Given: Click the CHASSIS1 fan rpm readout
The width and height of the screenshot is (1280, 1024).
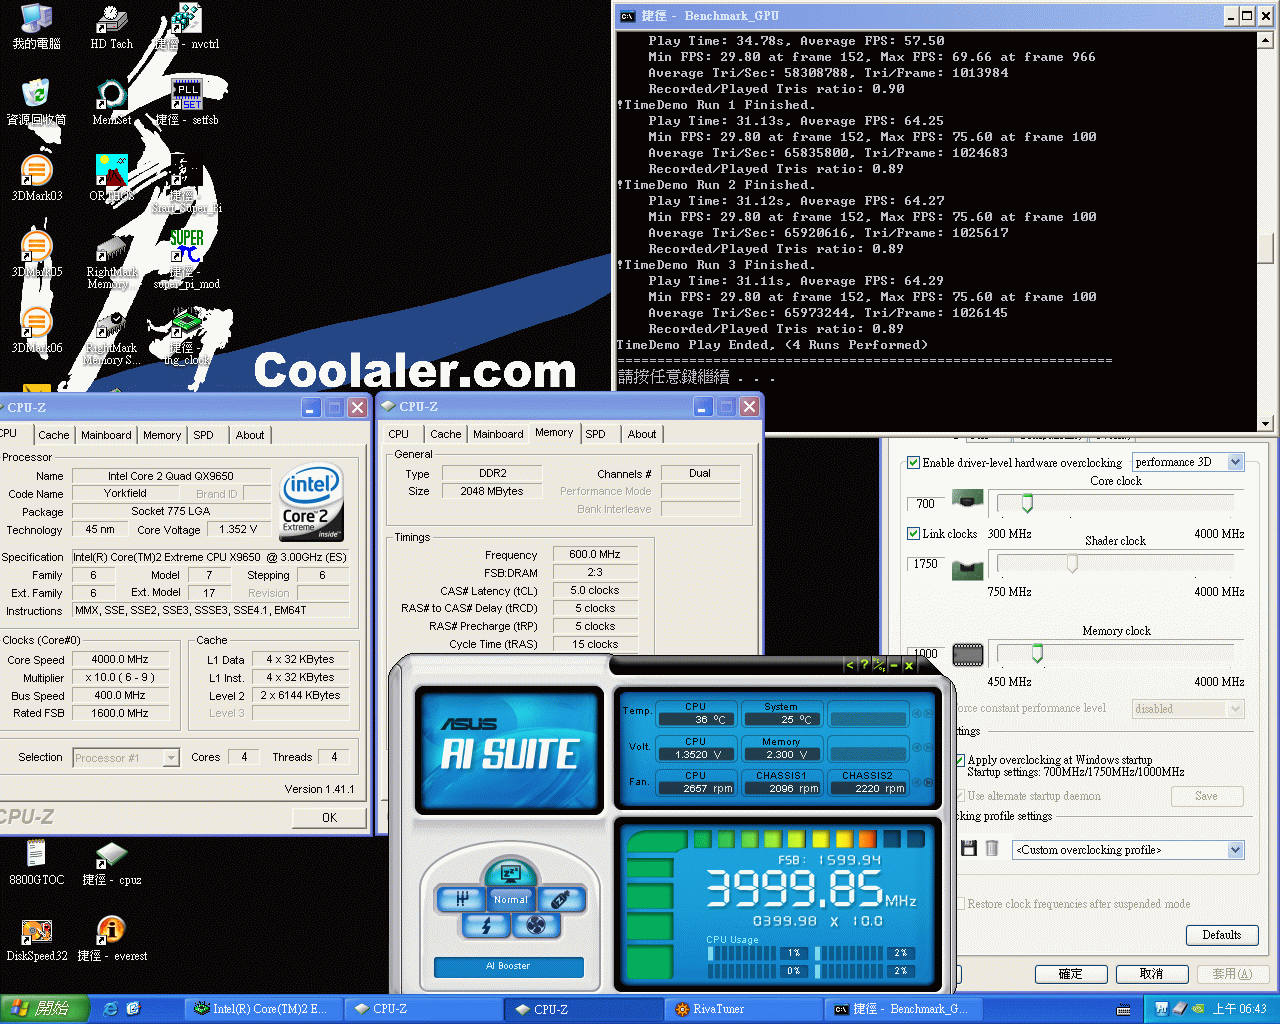Looking at the screenshot, I should (781, 788).
